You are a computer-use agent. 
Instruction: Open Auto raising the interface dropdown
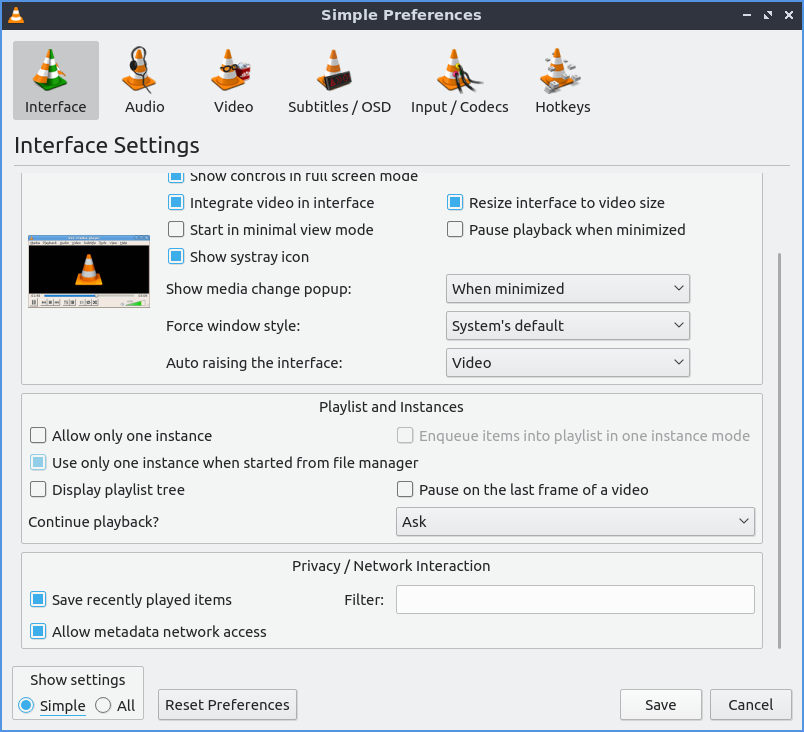pyautogui.click(x=567, y=363)
